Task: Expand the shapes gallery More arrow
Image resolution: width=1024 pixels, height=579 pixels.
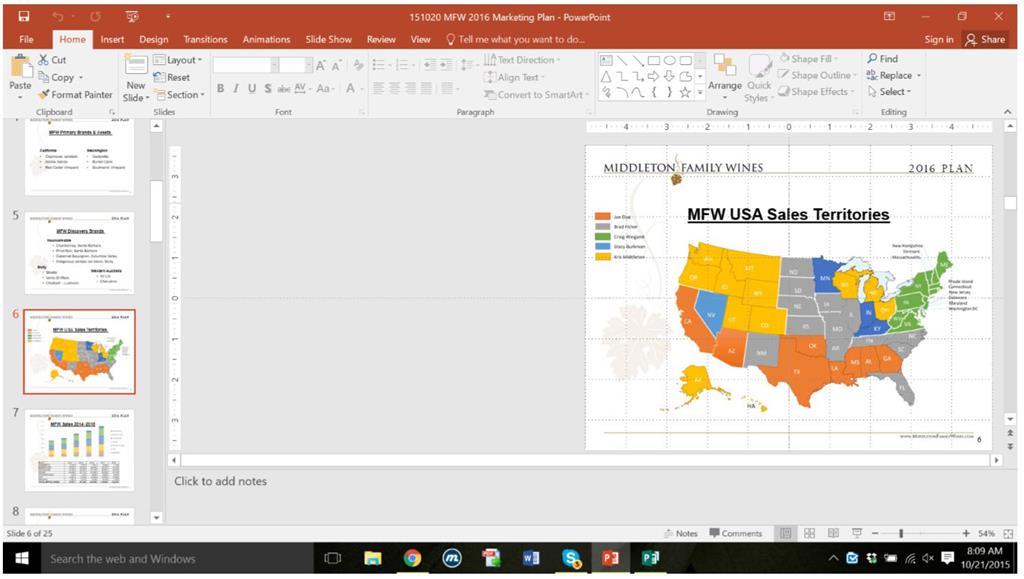Action: pos(700,93)
